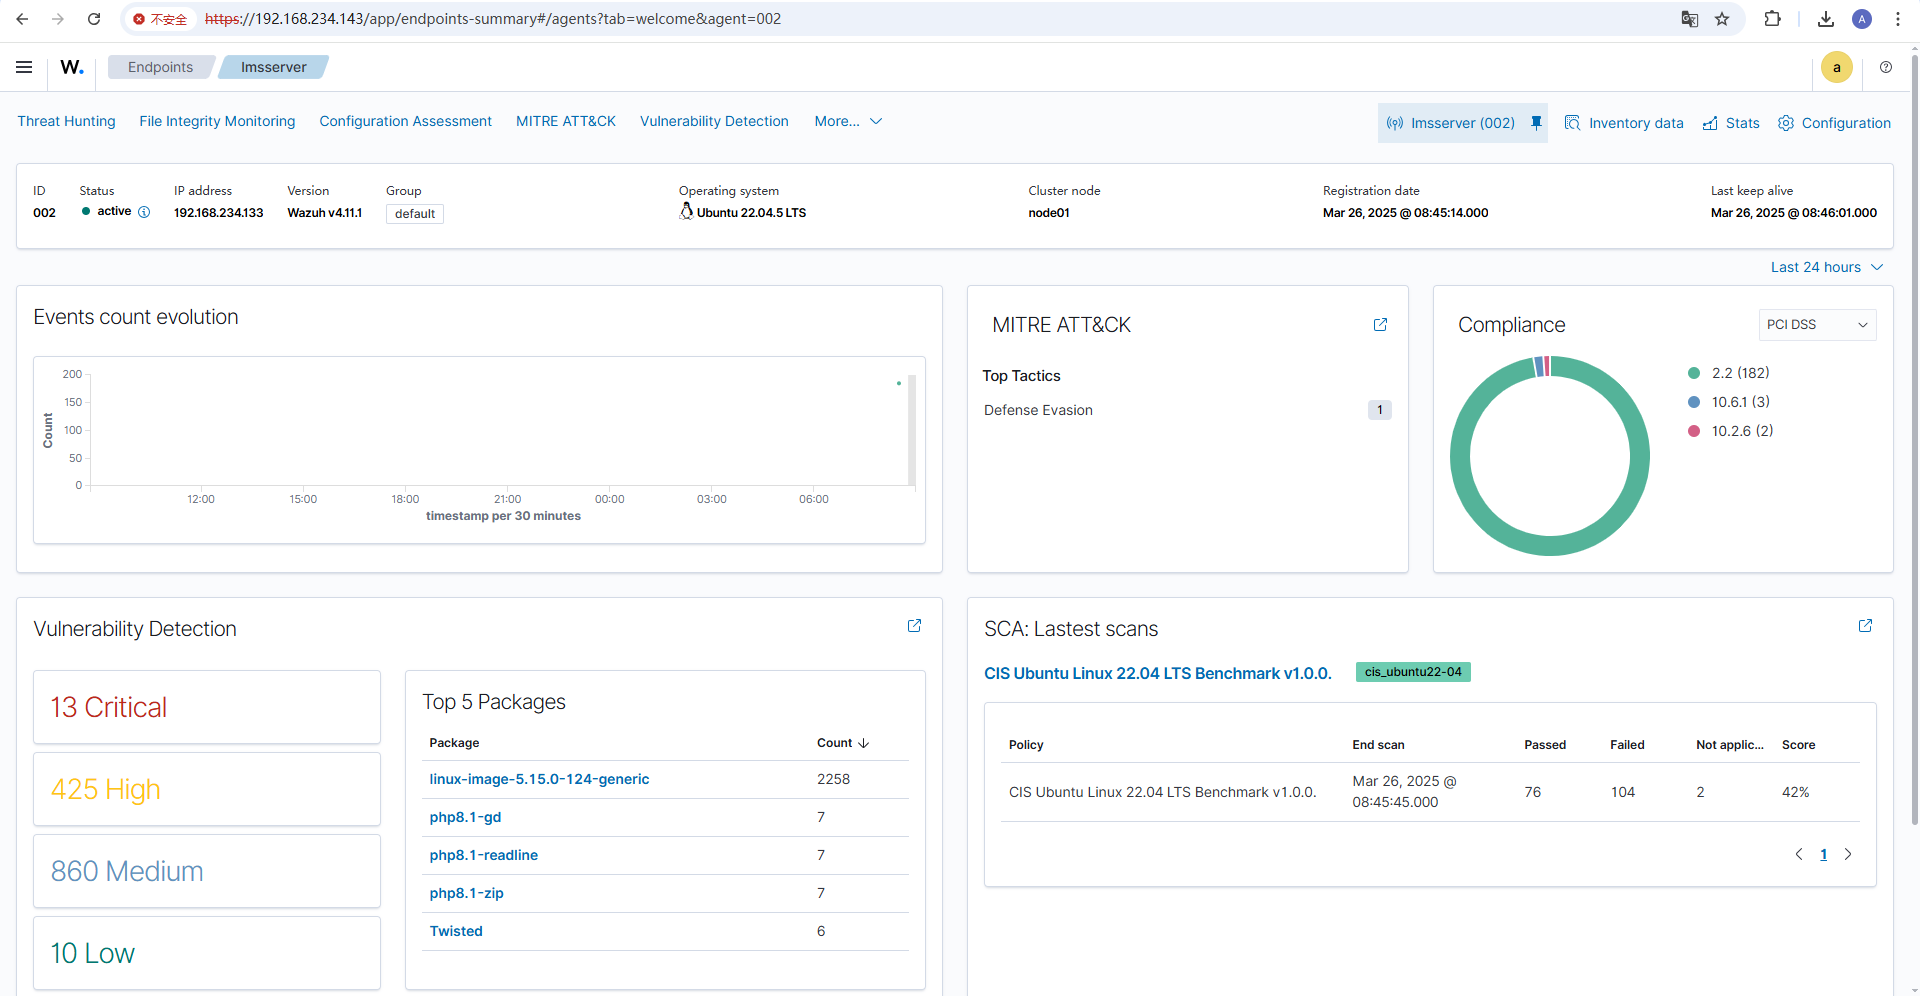Viewport: 1920px width, 996px height.
Task: Click the CIS Benchmark row in SCA table
Action: click(1430, 792)
